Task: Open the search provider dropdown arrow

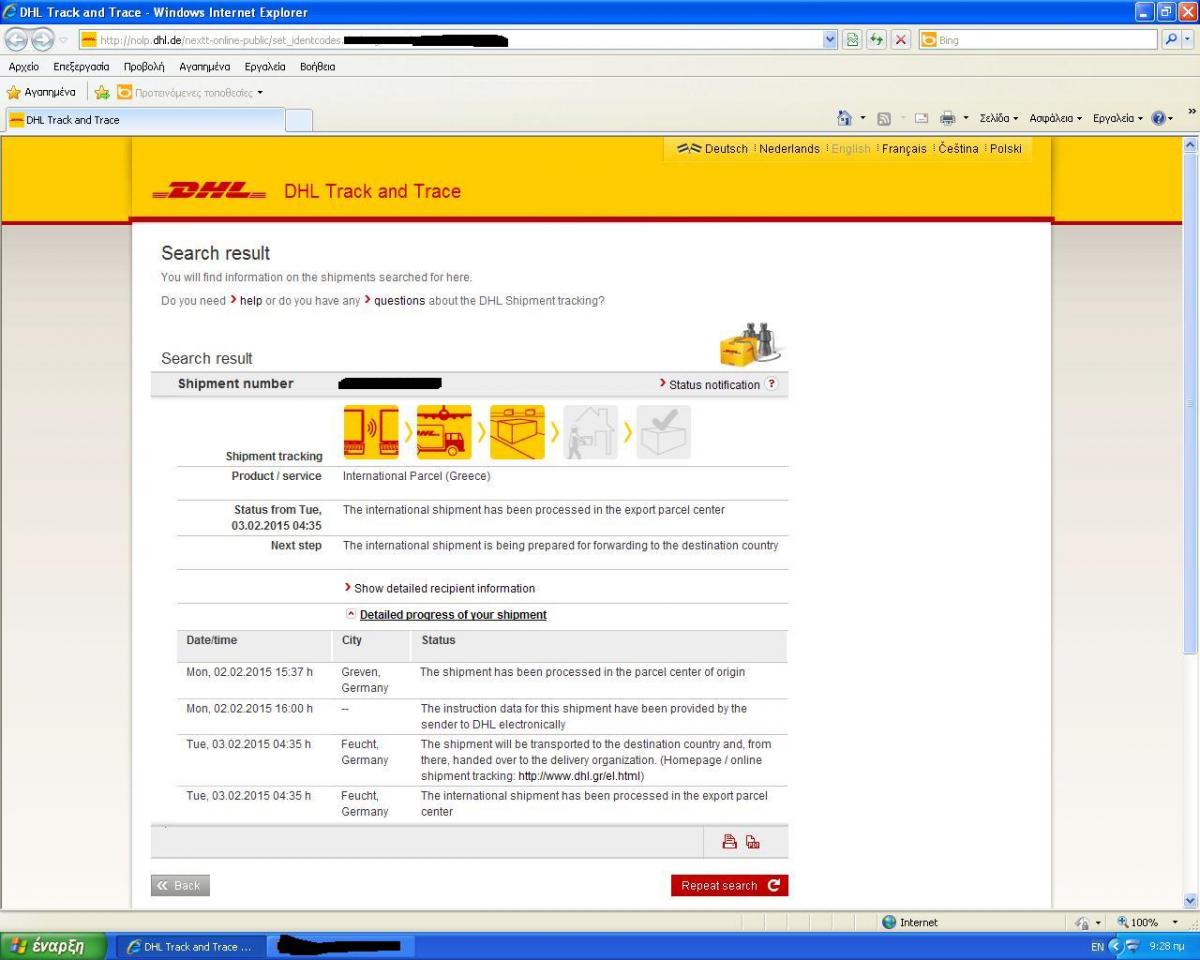Action: point(1185,41)
